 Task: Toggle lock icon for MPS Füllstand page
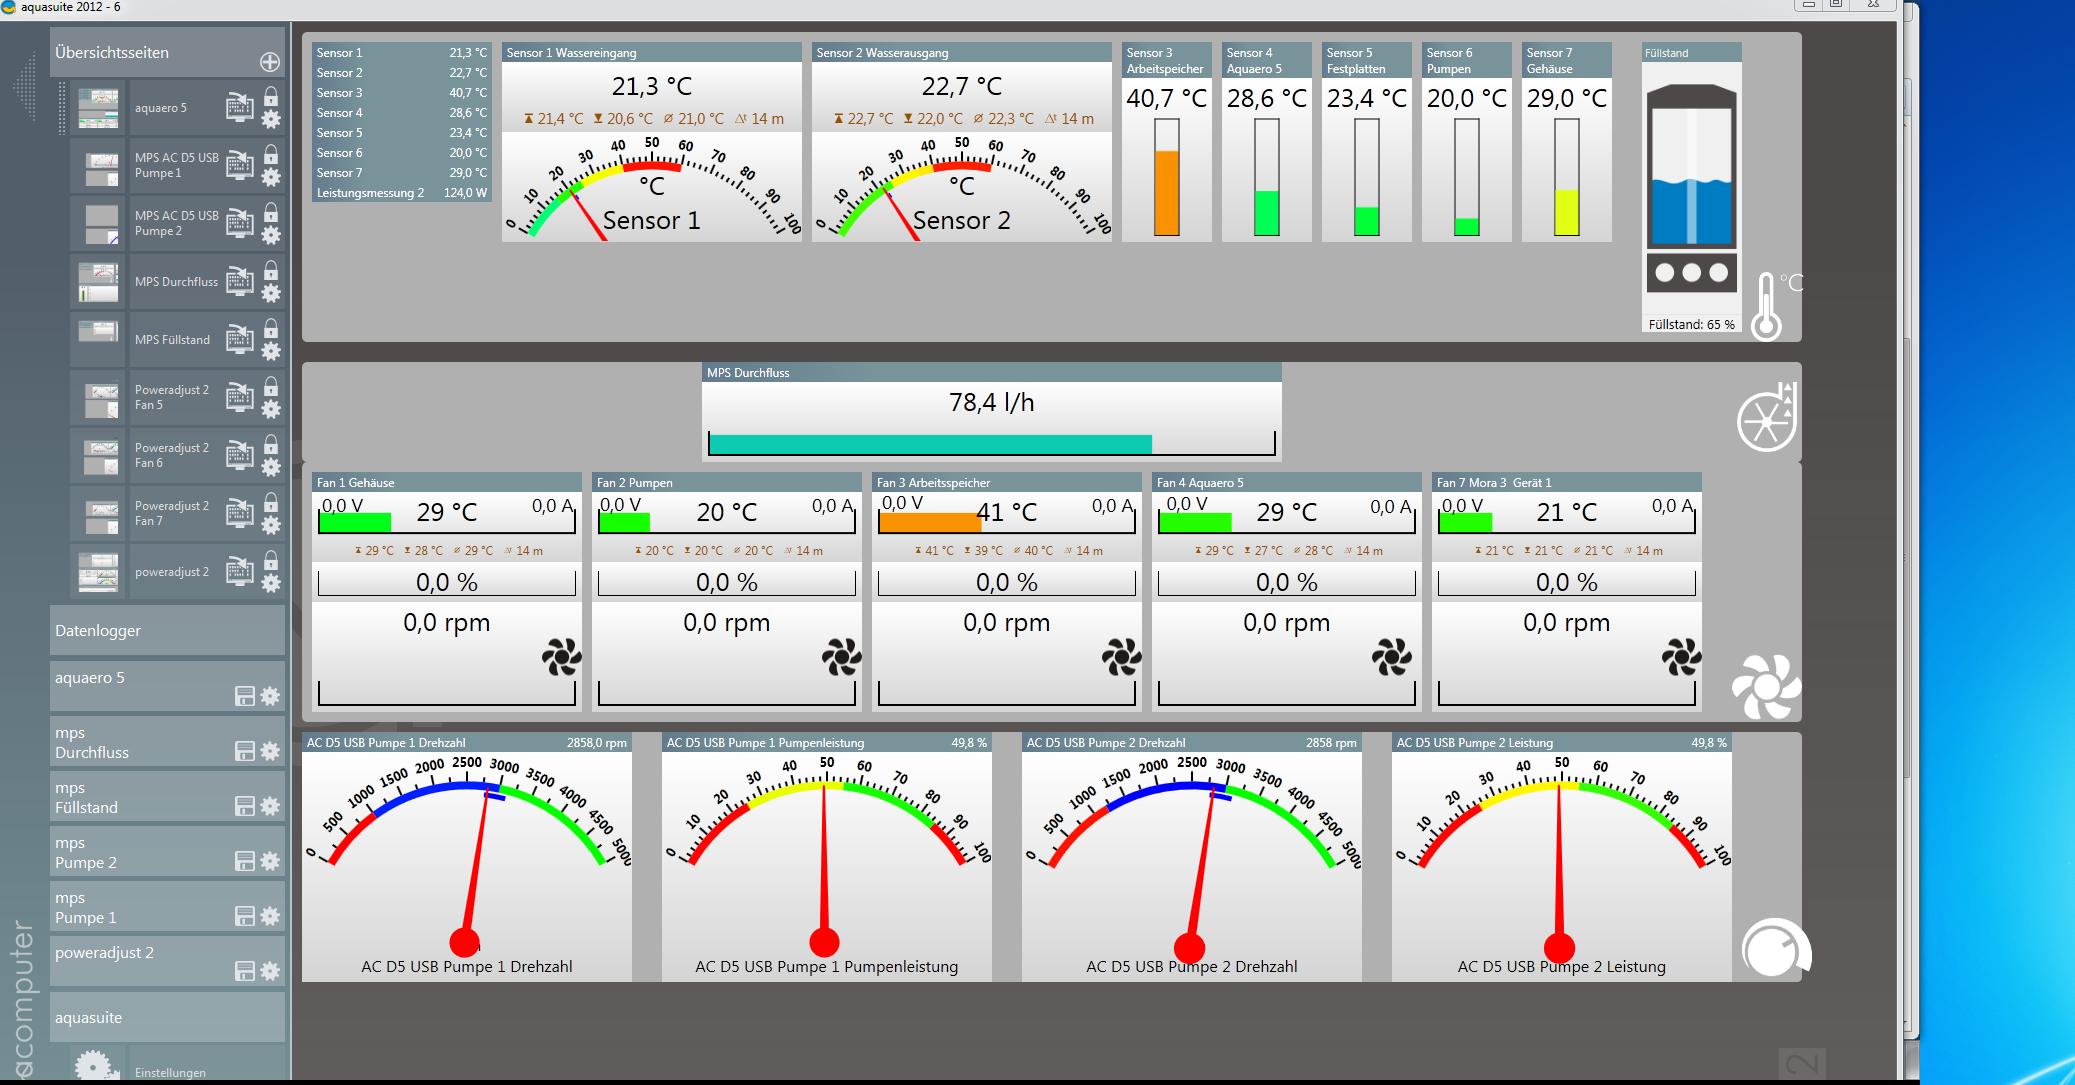[271, 329]
